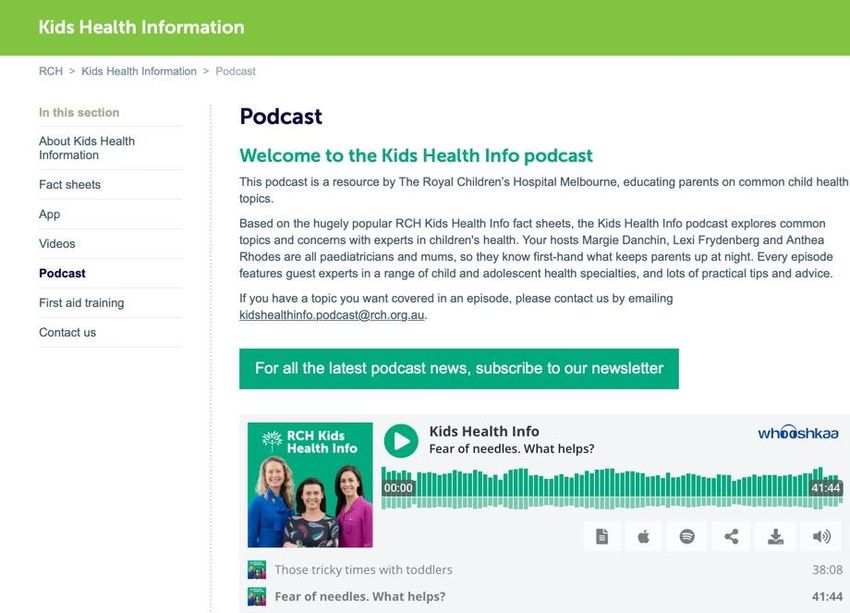Click the Kids Health Information header title

click(141, 27)
